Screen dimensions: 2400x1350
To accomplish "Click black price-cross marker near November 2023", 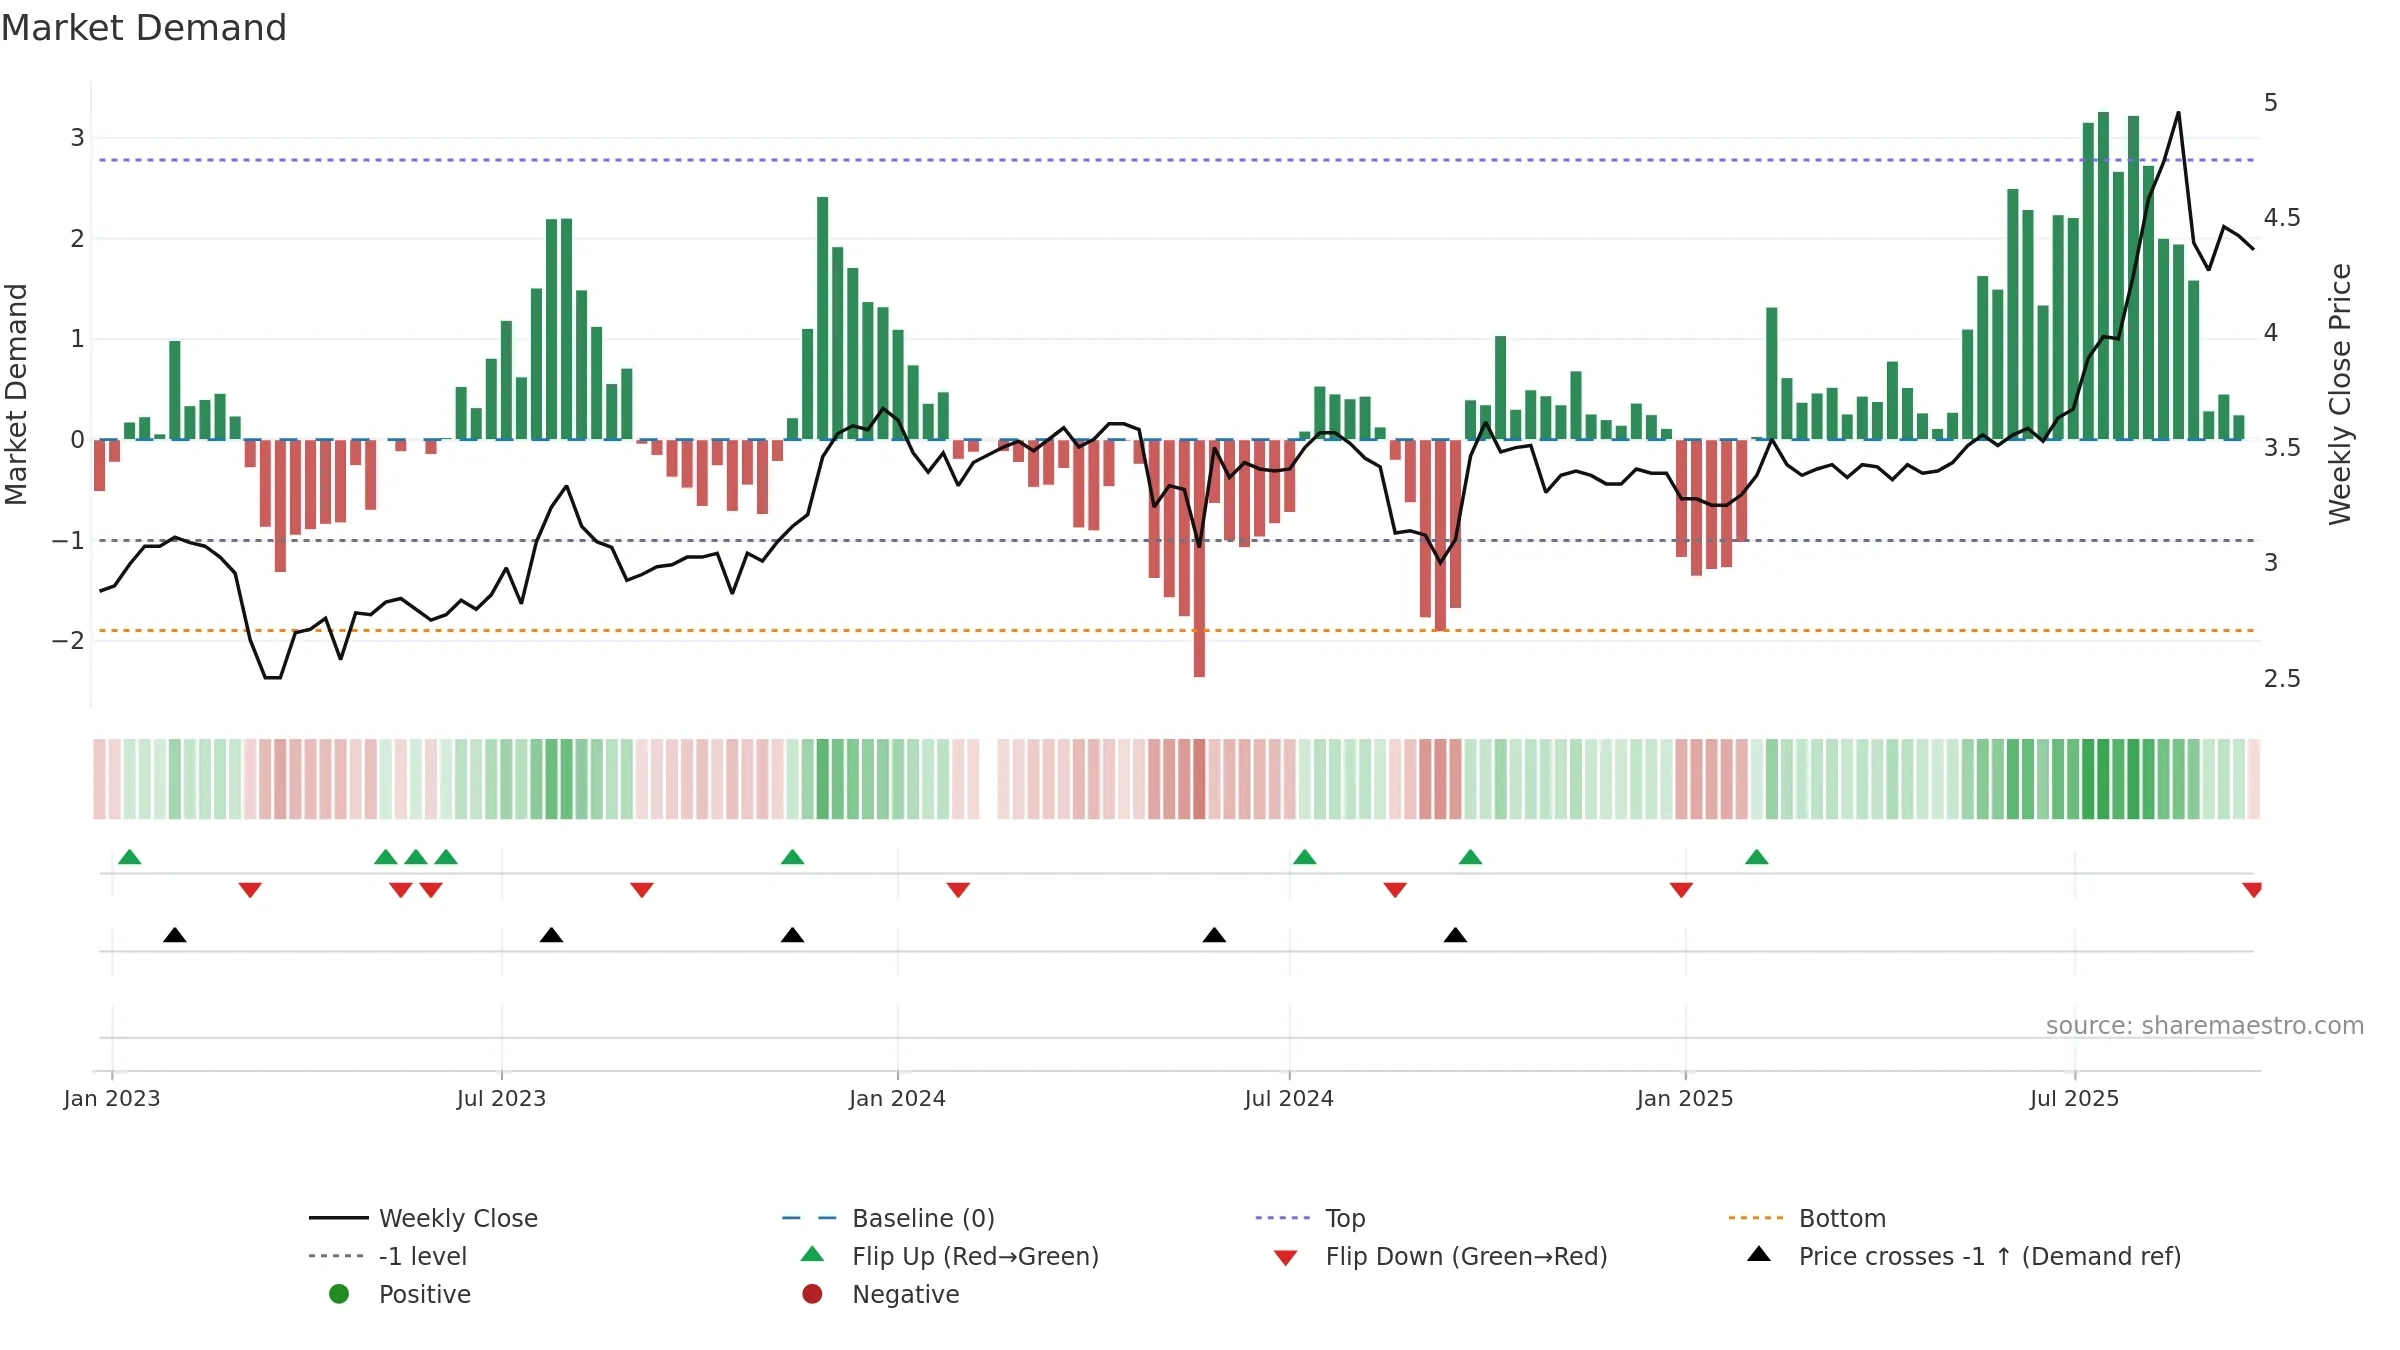I will (792, 935).
